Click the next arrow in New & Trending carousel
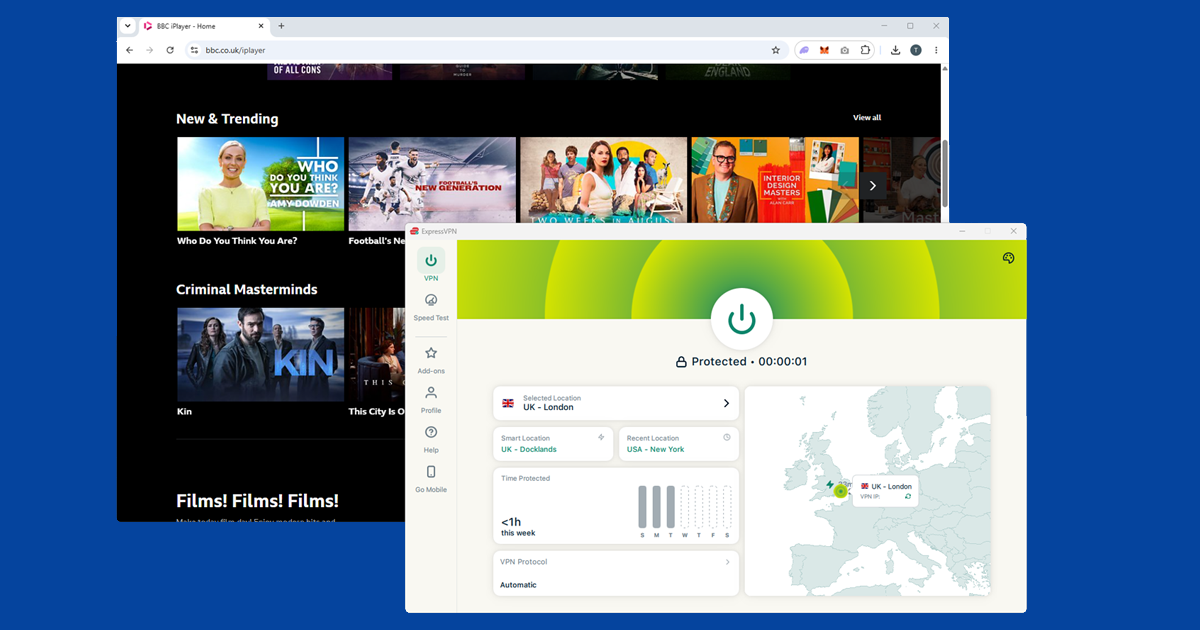This screenshot has height=630, width=1200. [x=873, y=185]
